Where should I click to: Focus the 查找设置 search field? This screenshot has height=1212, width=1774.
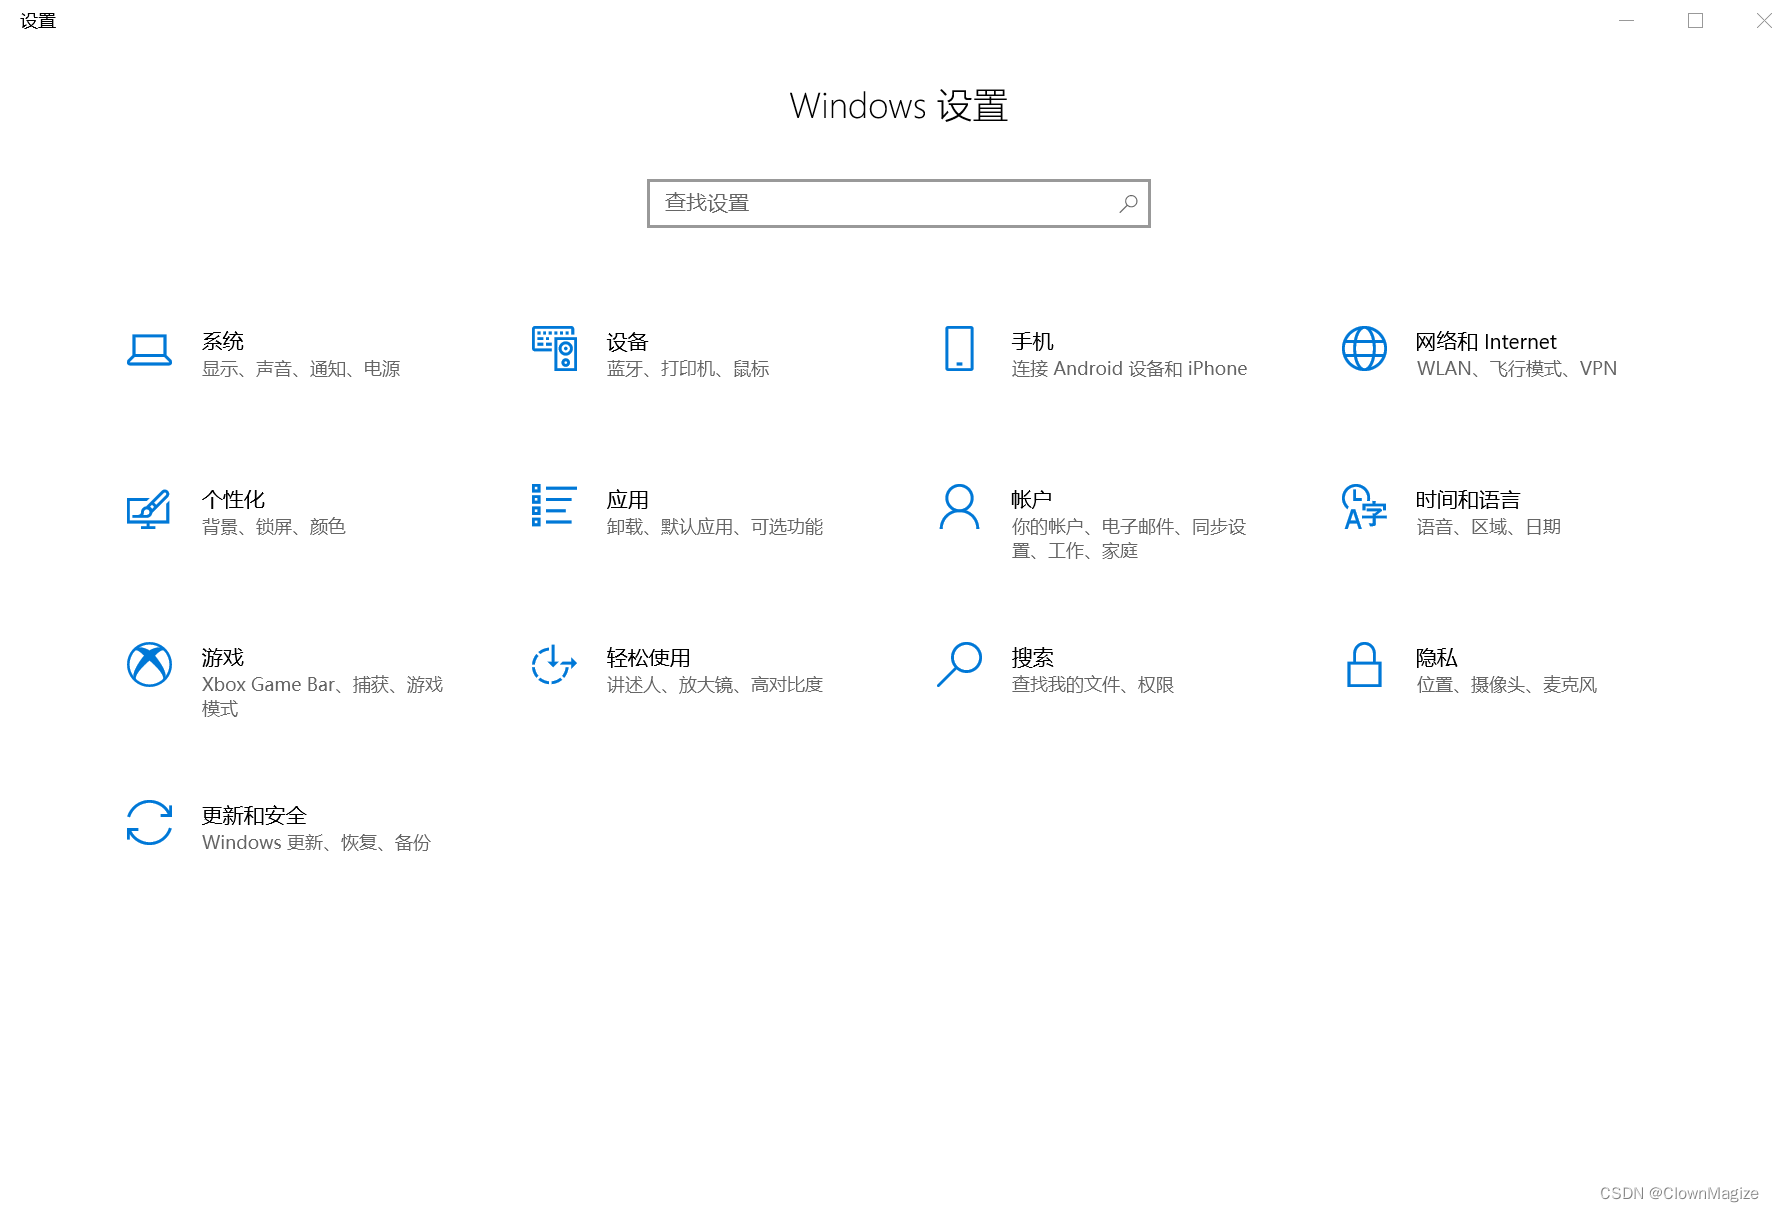[898, 204]
